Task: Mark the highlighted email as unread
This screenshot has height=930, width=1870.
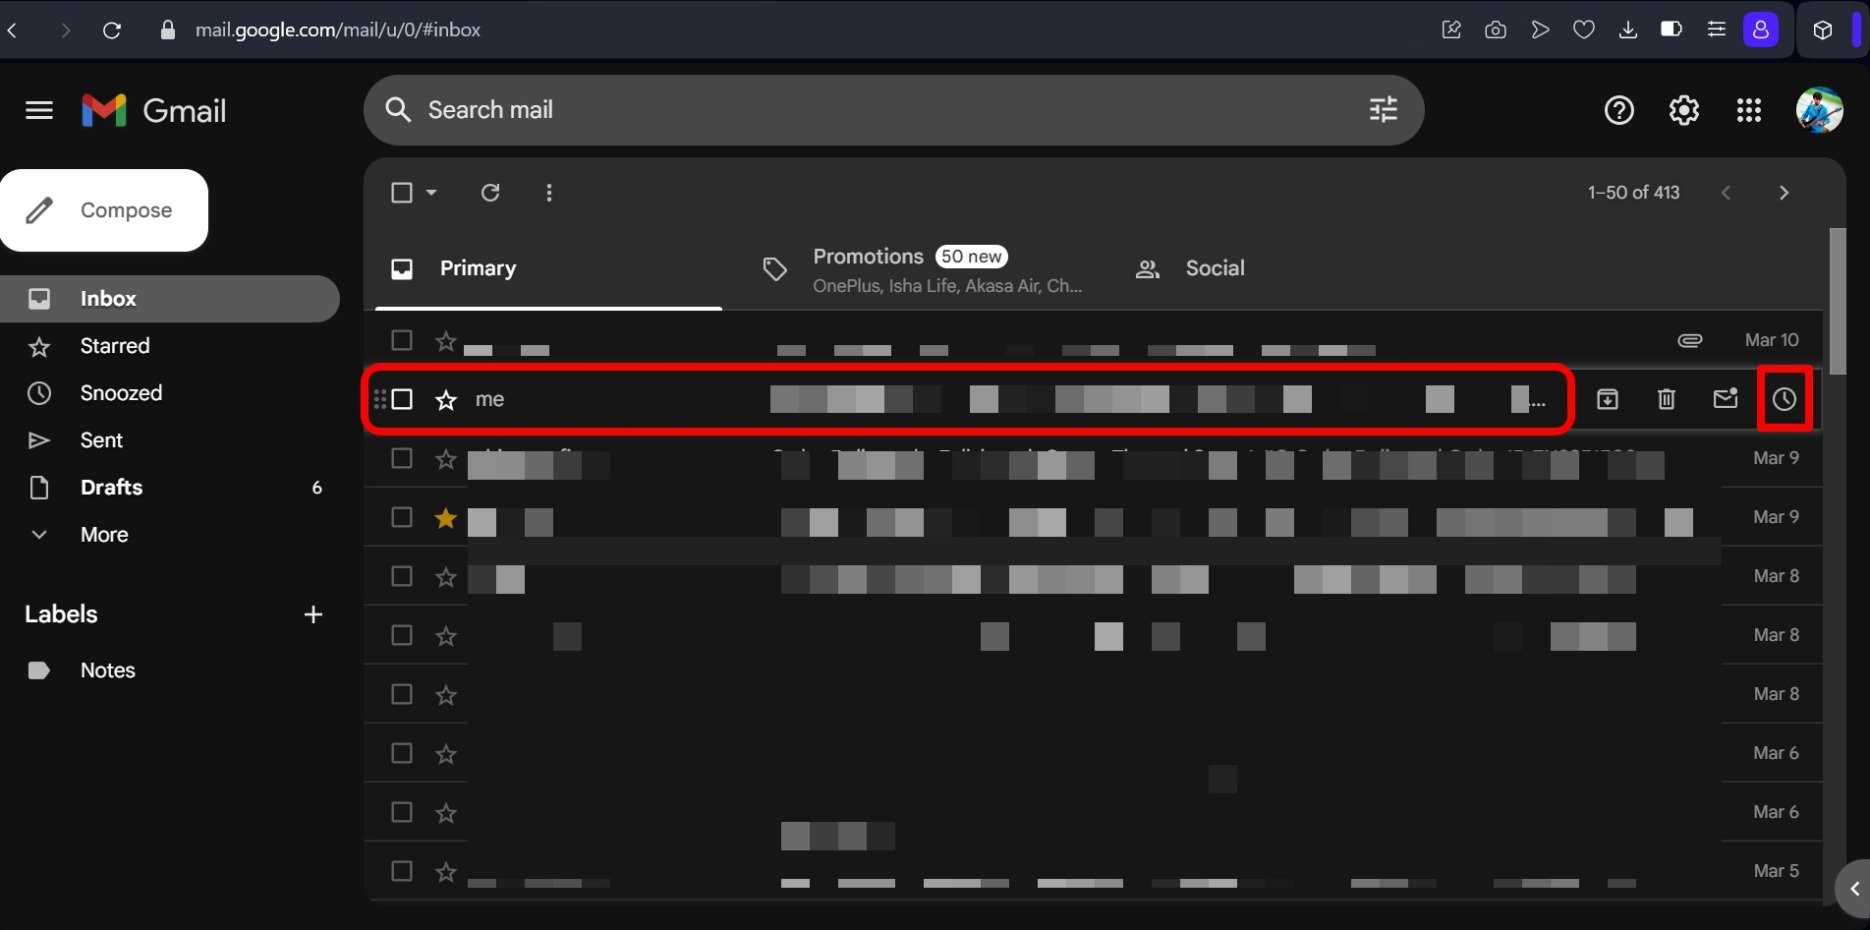Action: 1726,398
